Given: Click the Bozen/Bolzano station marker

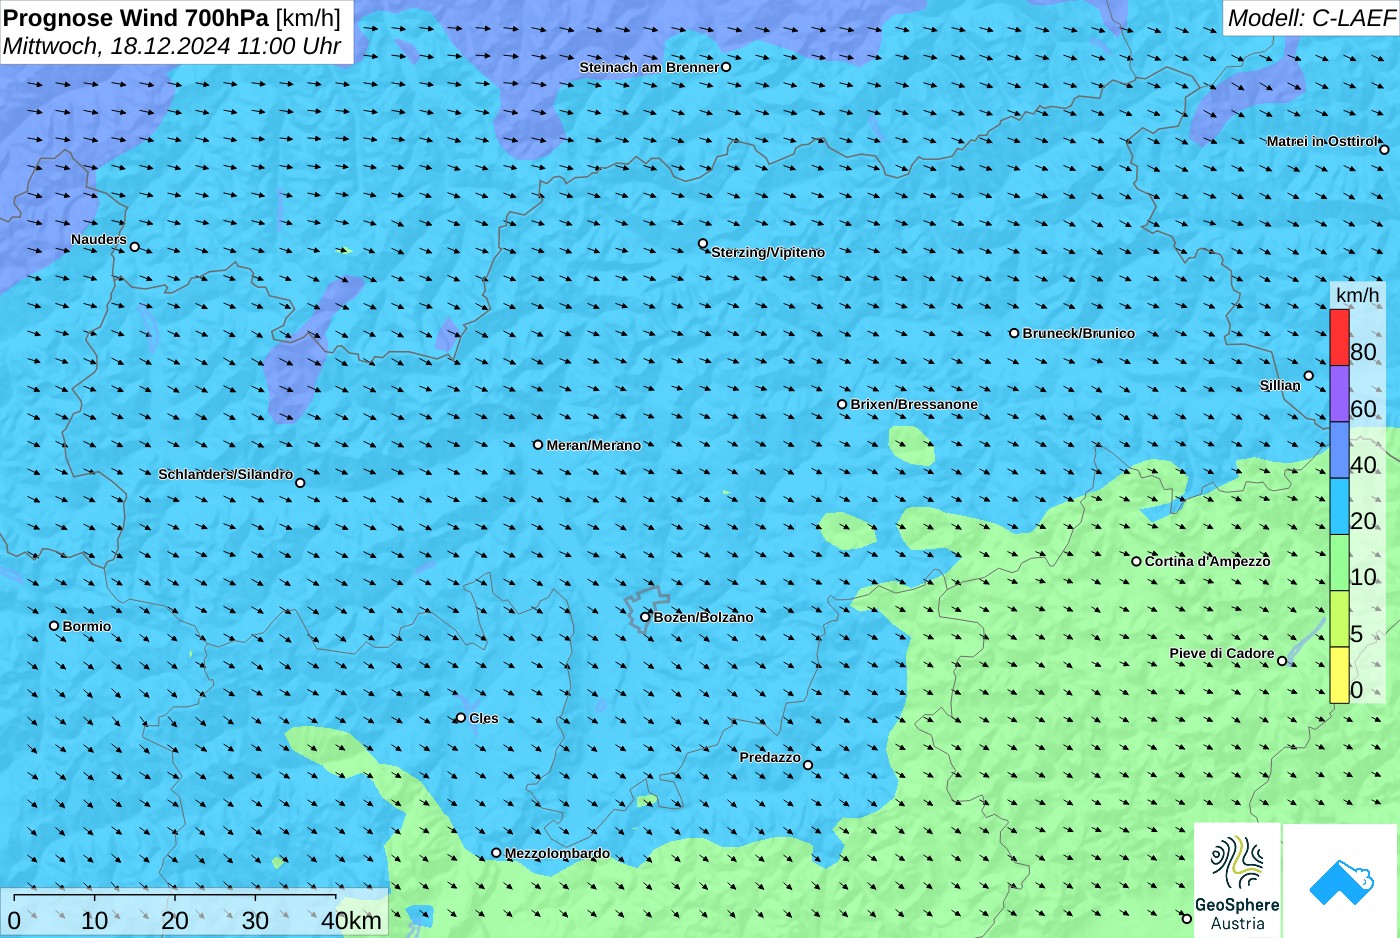Looking at the screenshot, I should (x=645, y=617).
